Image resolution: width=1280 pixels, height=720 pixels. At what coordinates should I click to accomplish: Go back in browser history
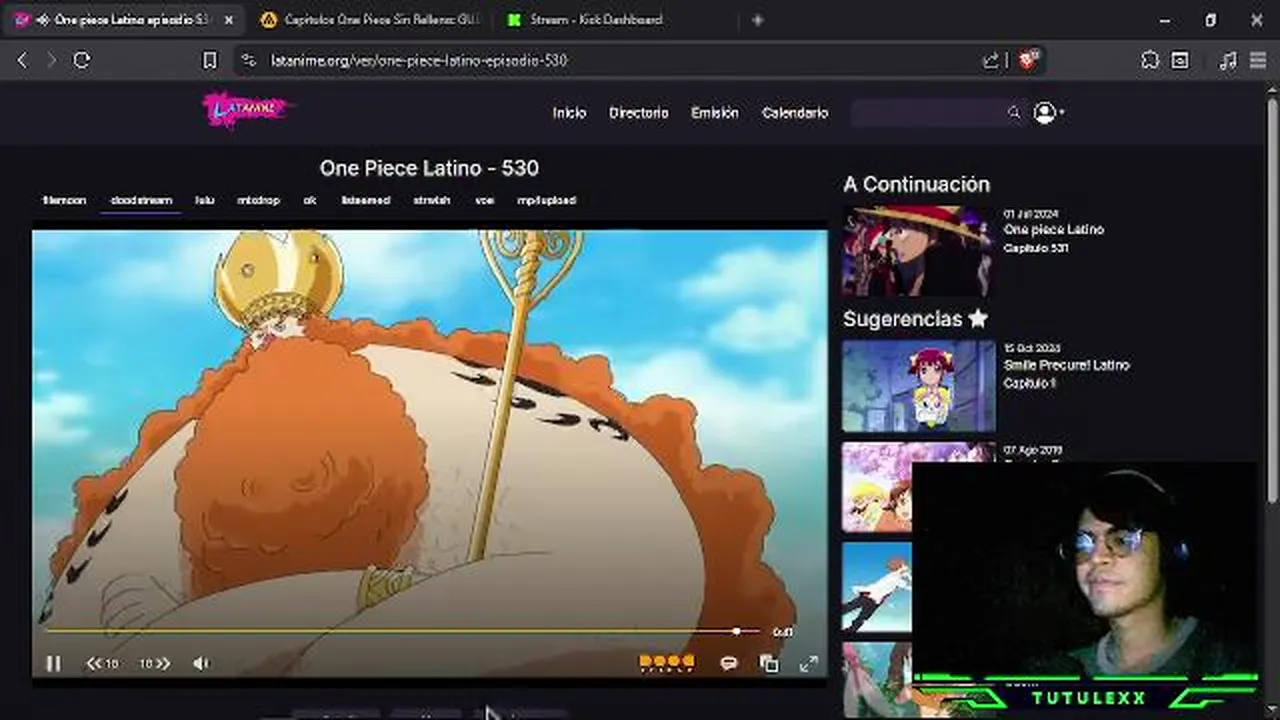point(23,60)
